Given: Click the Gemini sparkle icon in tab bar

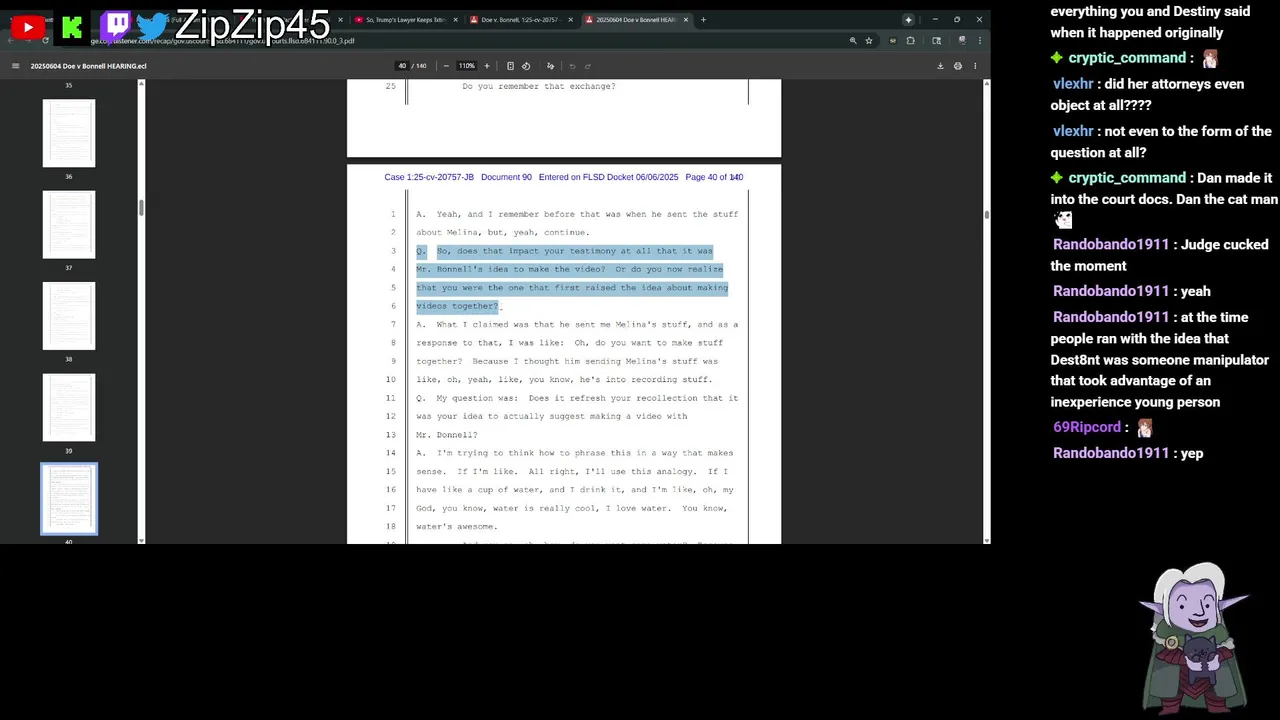Looking at the screenshot, I should click(908, 20).
